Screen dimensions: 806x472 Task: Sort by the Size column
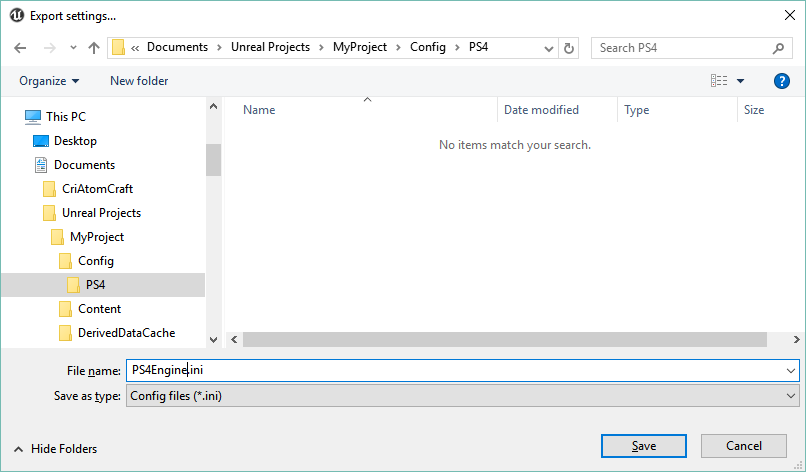click(x=754, y=110)
